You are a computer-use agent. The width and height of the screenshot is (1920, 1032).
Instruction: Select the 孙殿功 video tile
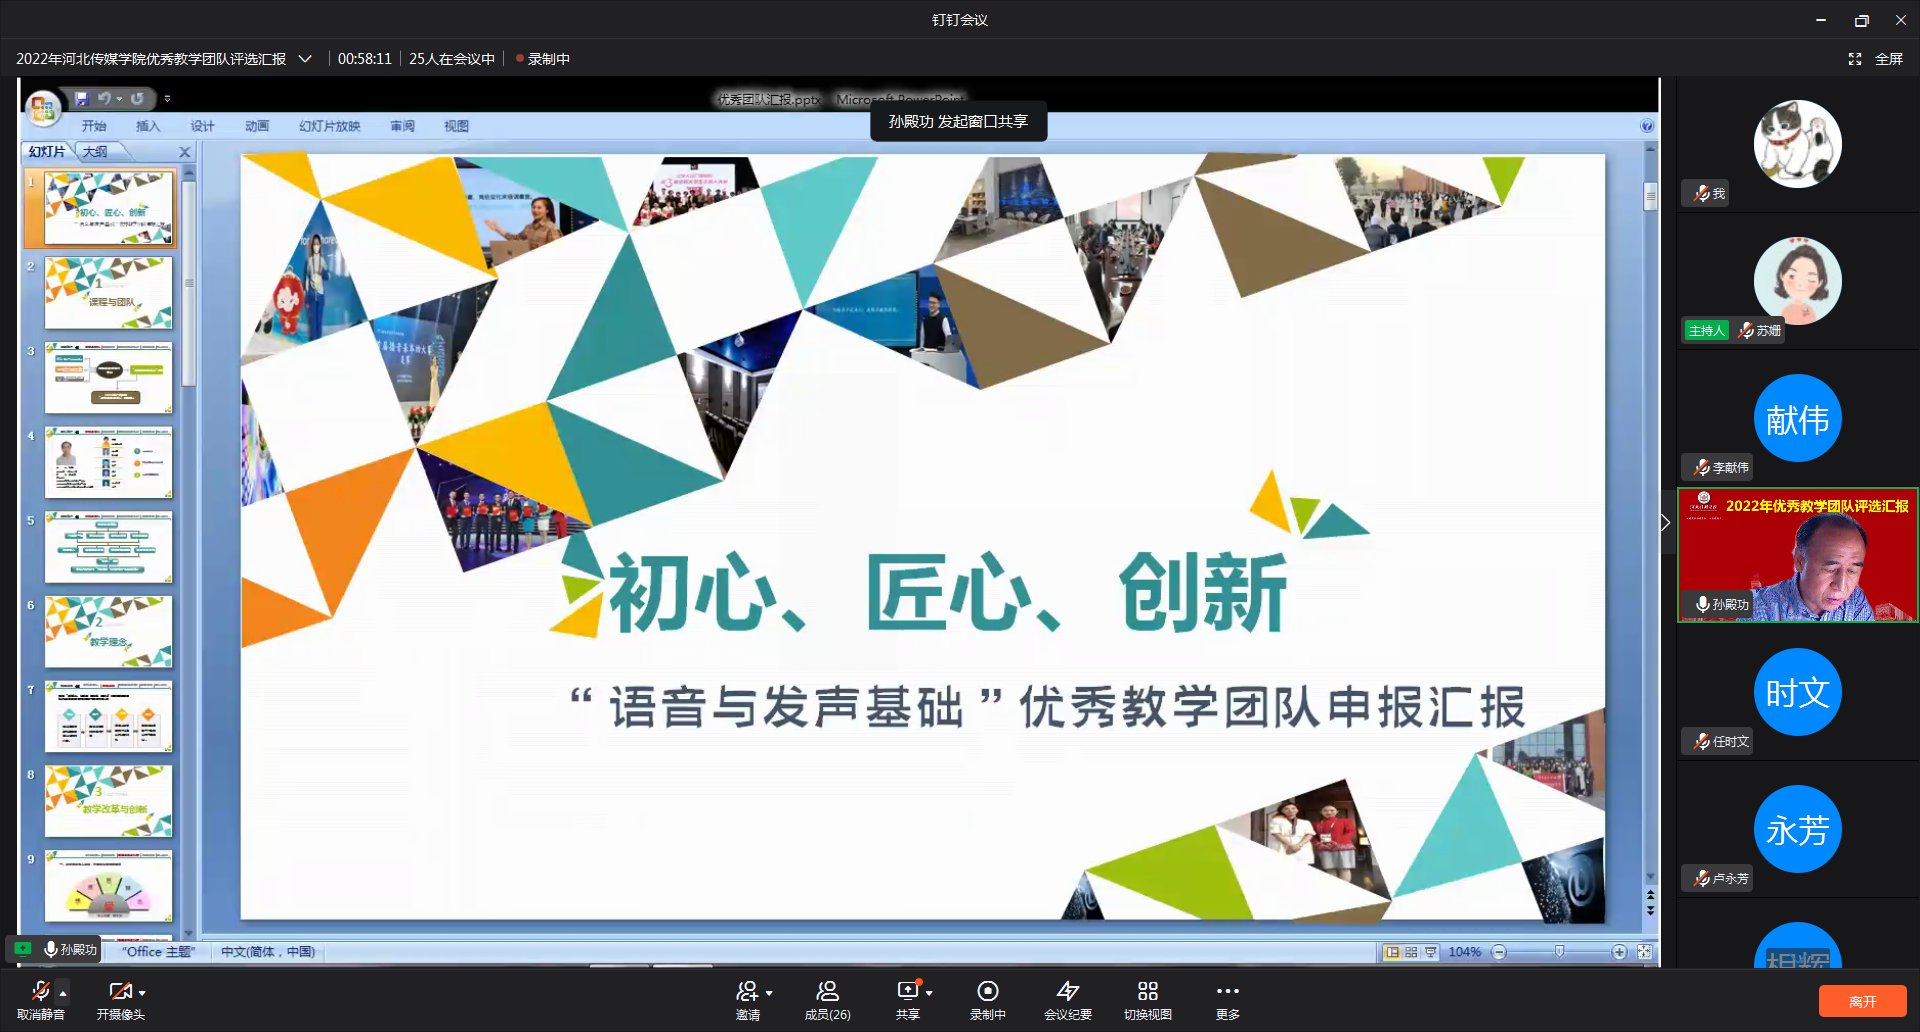(1797, 555)
